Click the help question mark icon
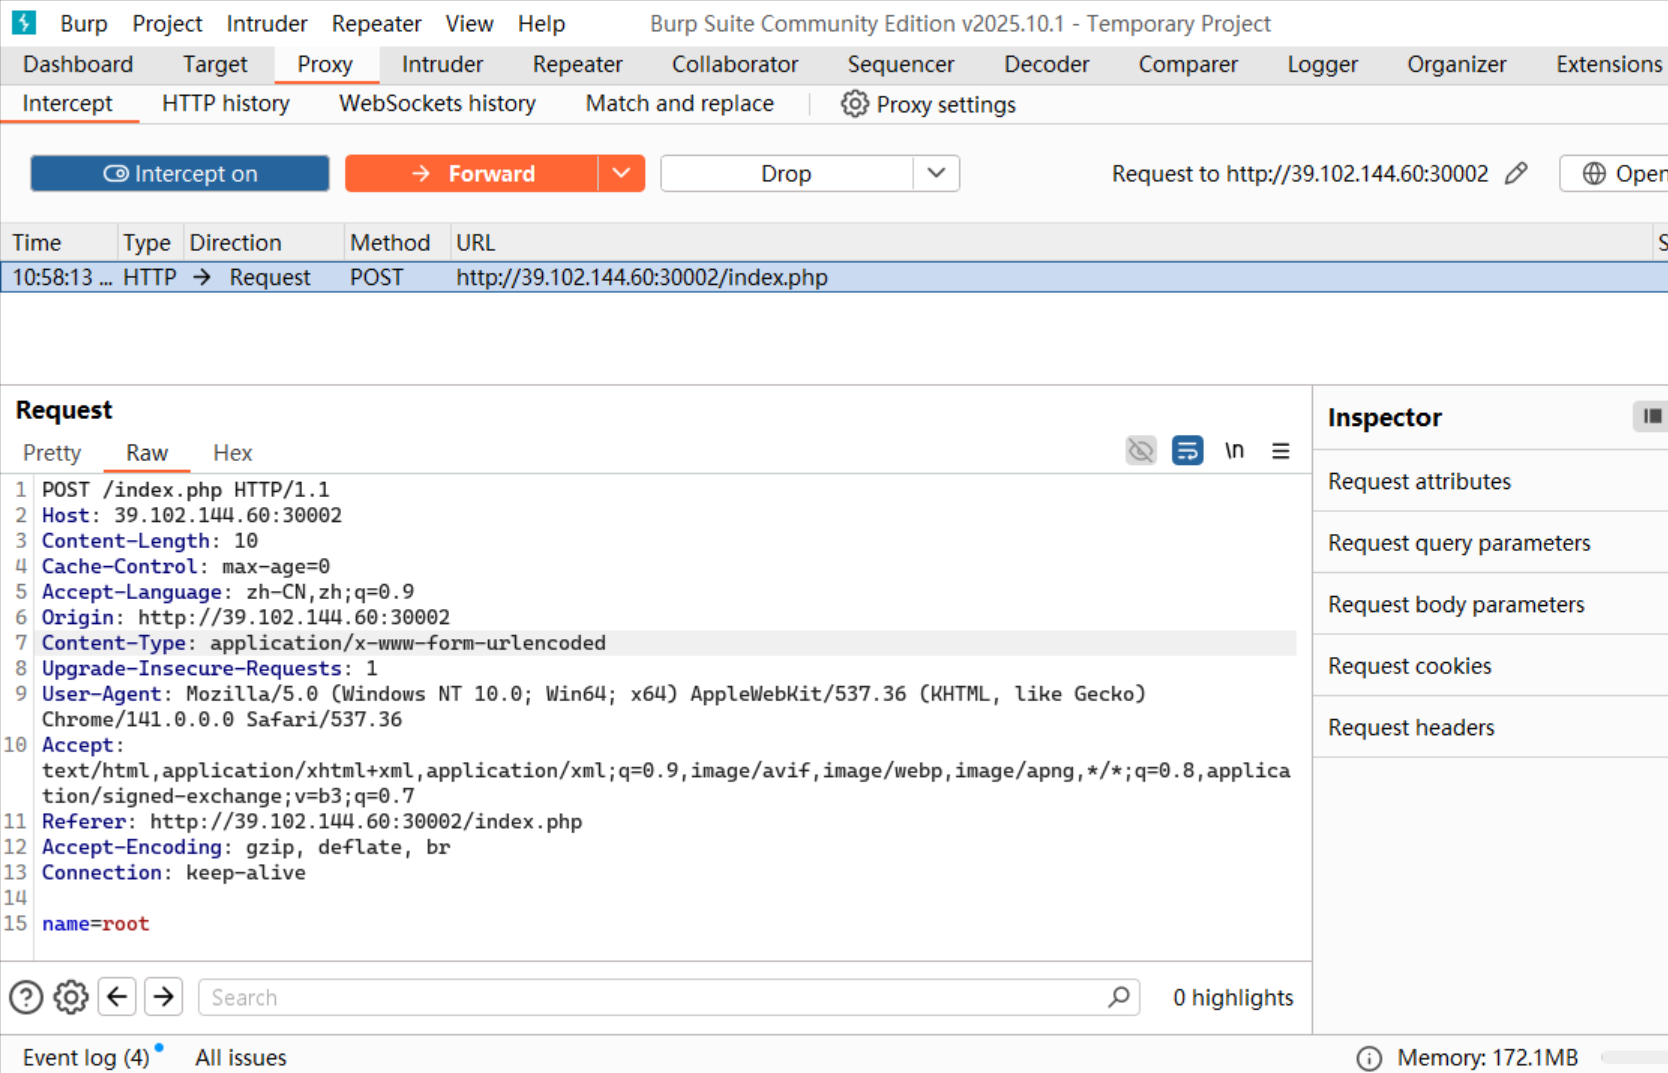 click(26, 997)
